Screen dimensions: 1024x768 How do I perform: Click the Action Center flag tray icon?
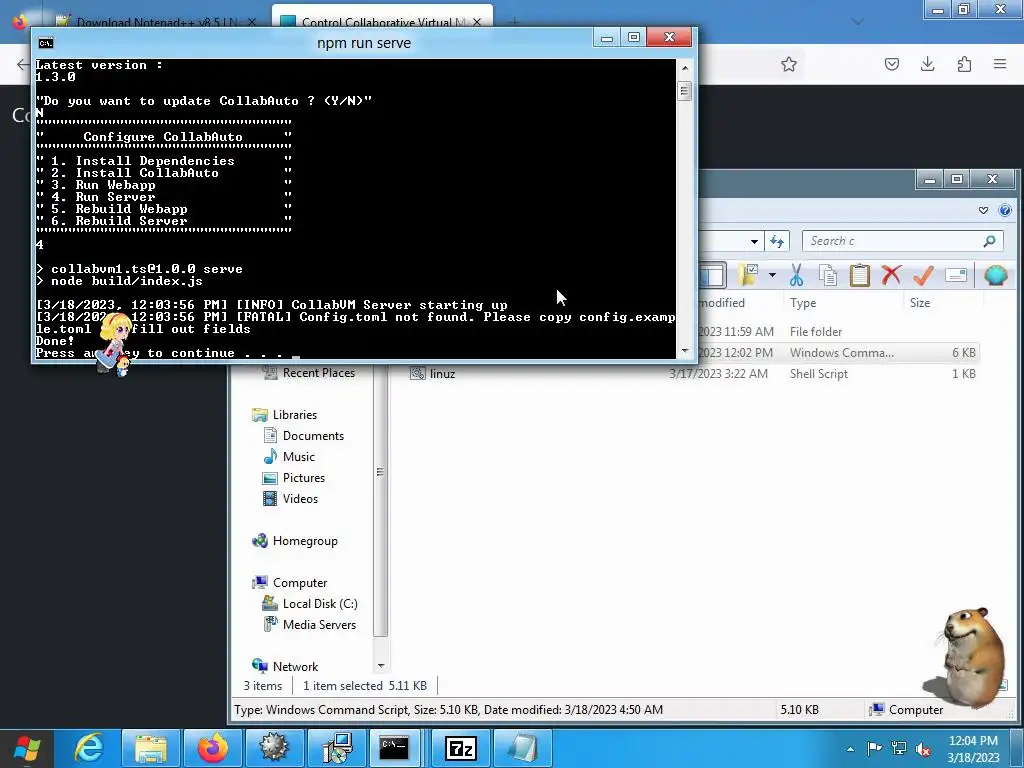point(874,749)
